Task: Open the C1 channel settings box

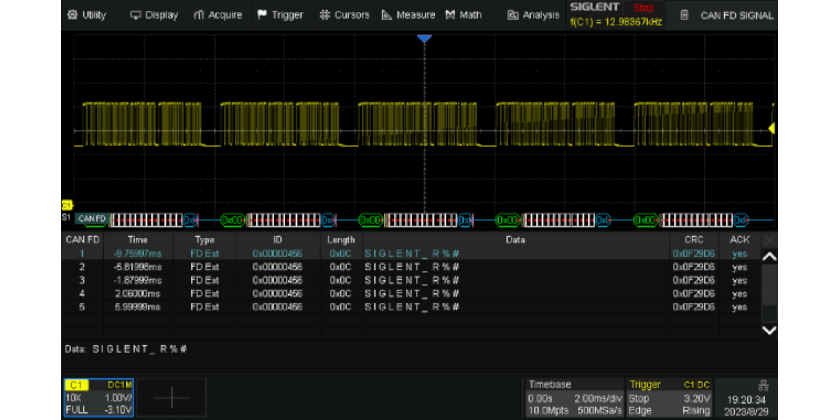Action: (x=98, y=397)
